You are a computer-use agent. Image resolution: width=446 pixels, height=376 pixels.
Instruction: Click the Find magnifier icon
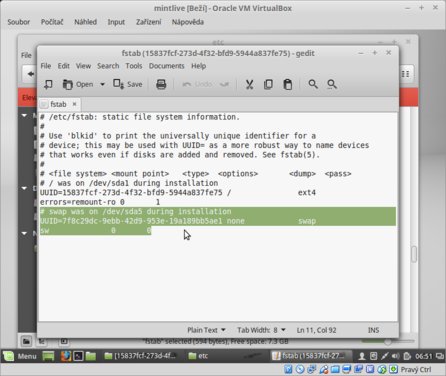[313, 84]
